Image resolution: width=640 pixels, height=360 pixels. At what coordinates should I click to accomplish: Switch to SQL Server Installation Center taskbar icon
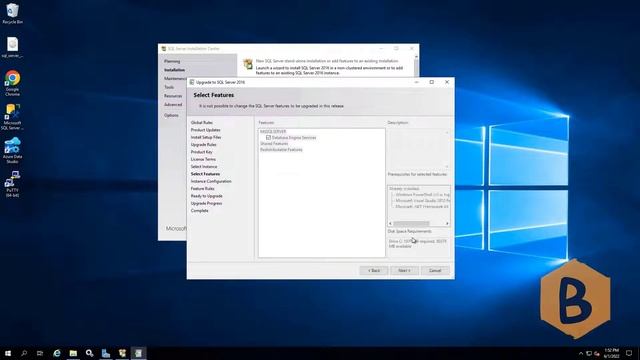[x=122, y=353]
